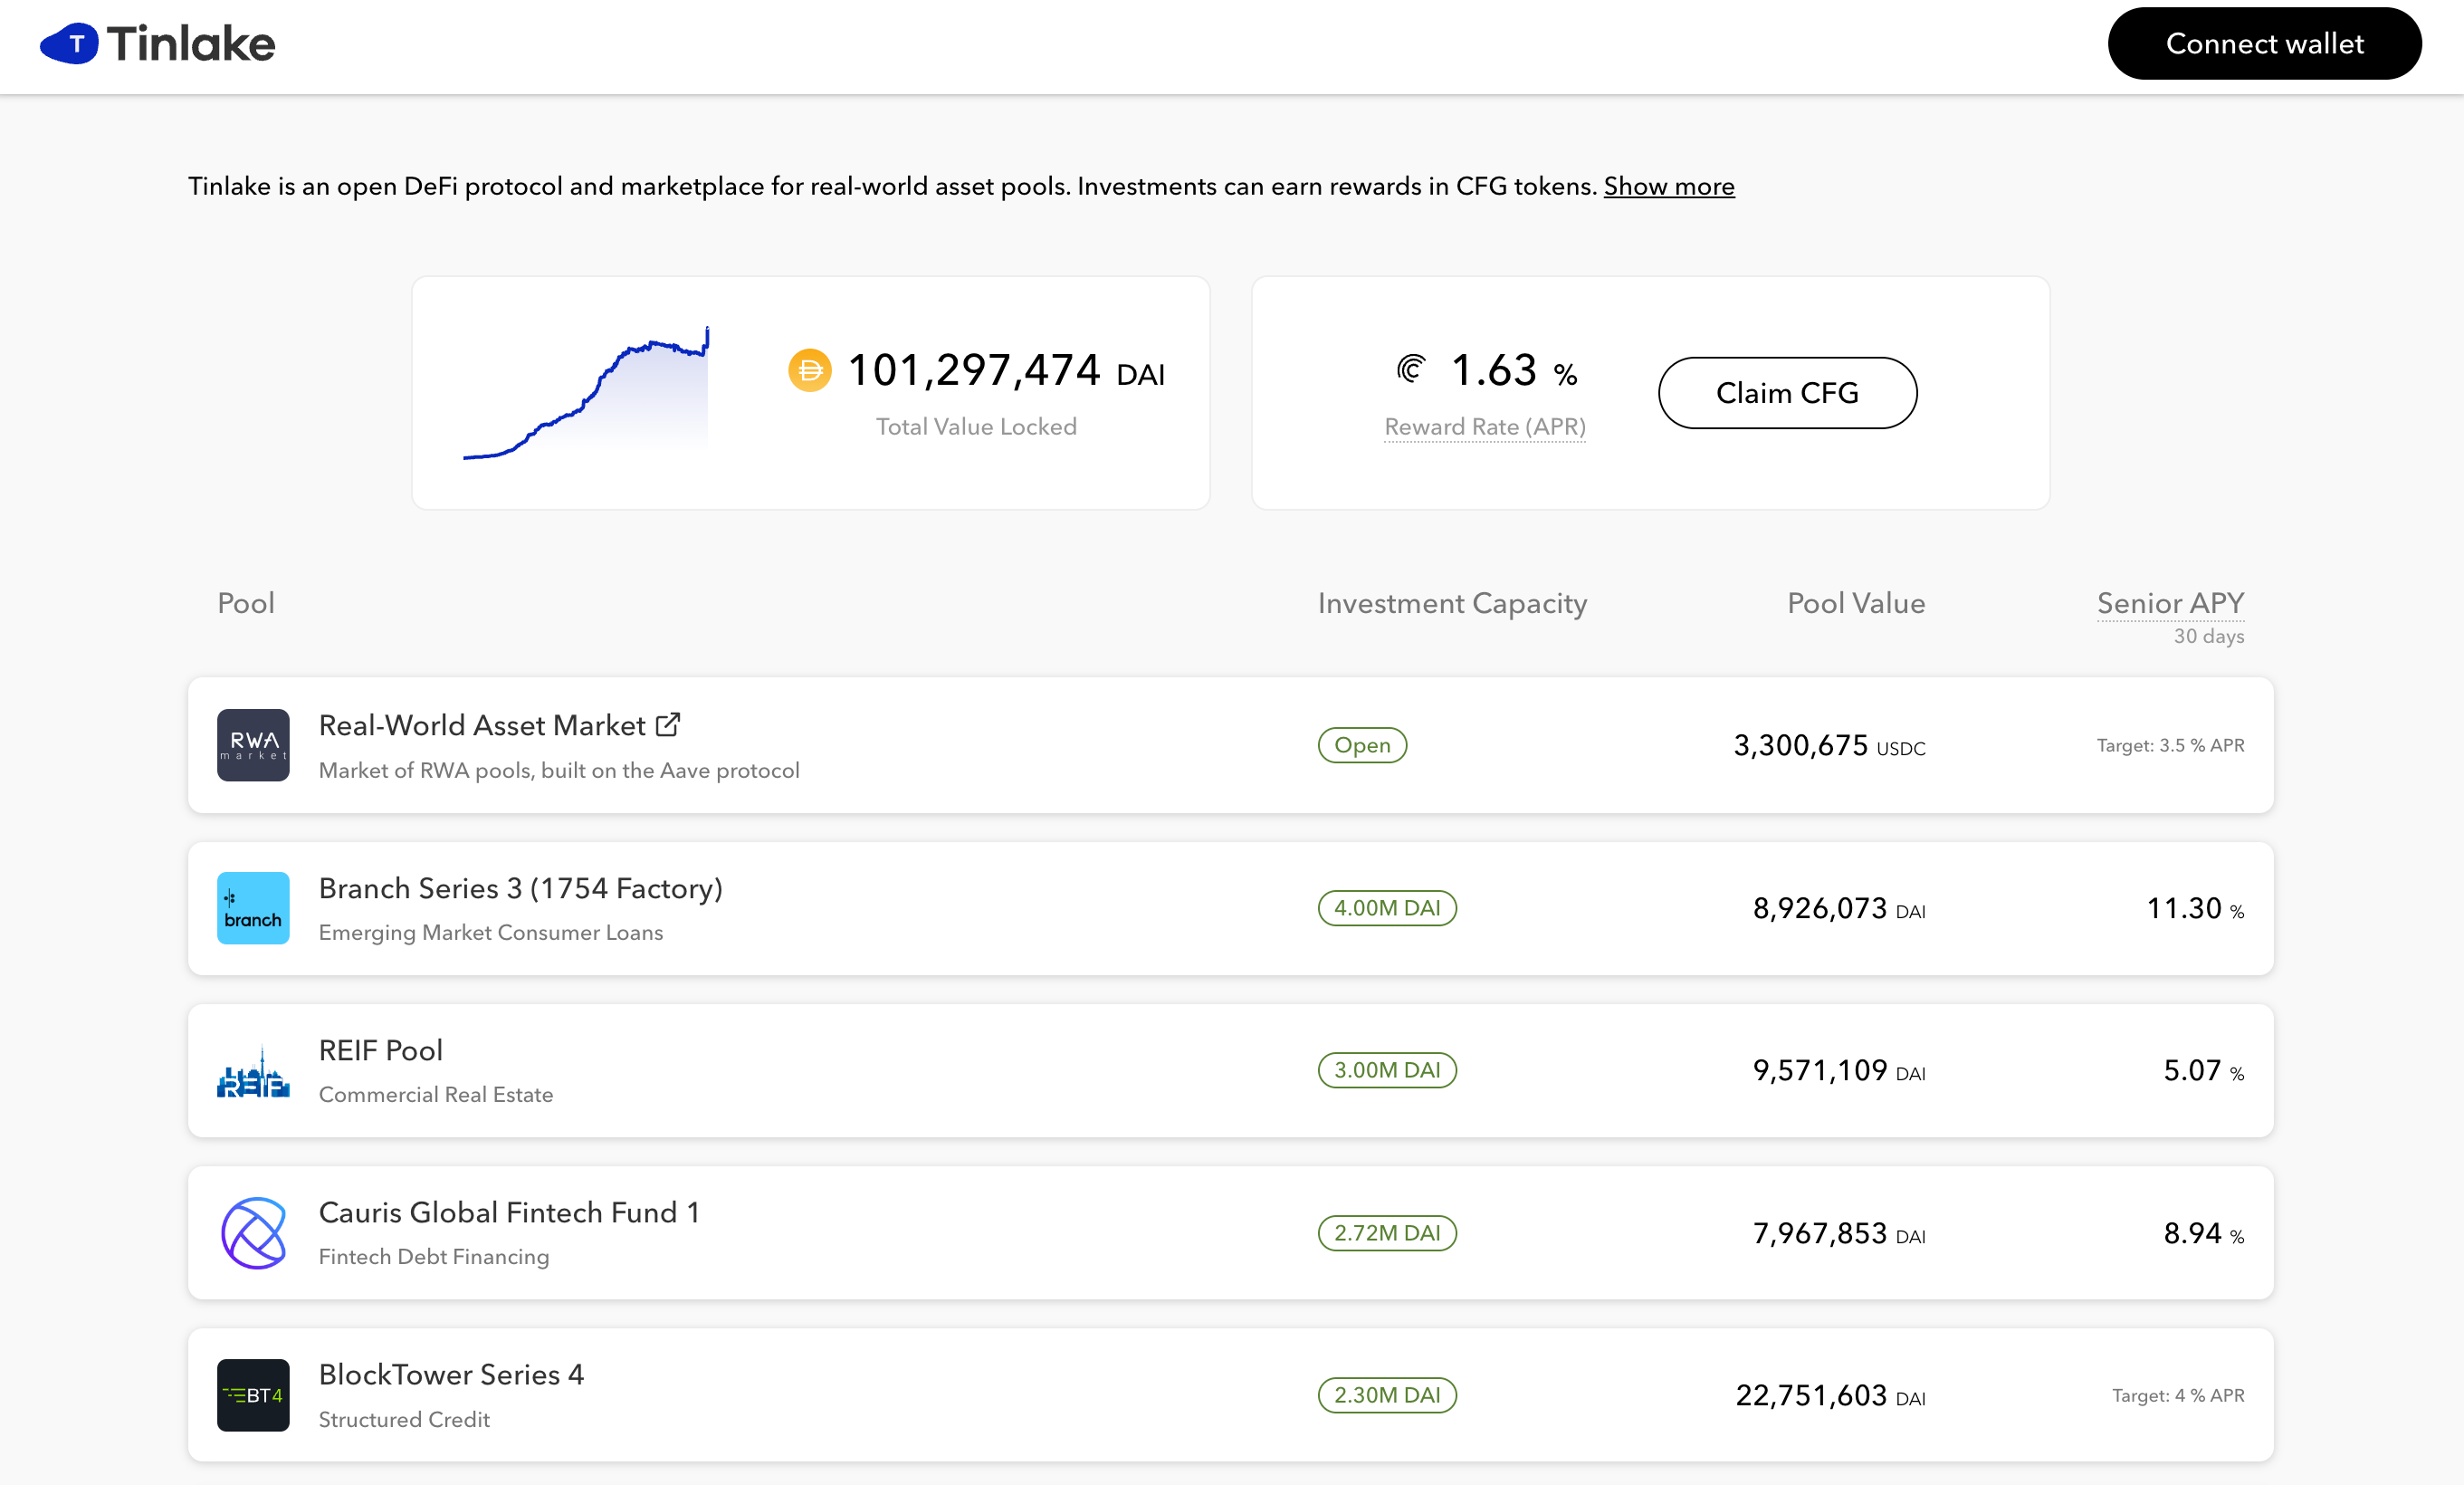
Task: Click the CFG reward rate icon
Action: click(1410, 369)
